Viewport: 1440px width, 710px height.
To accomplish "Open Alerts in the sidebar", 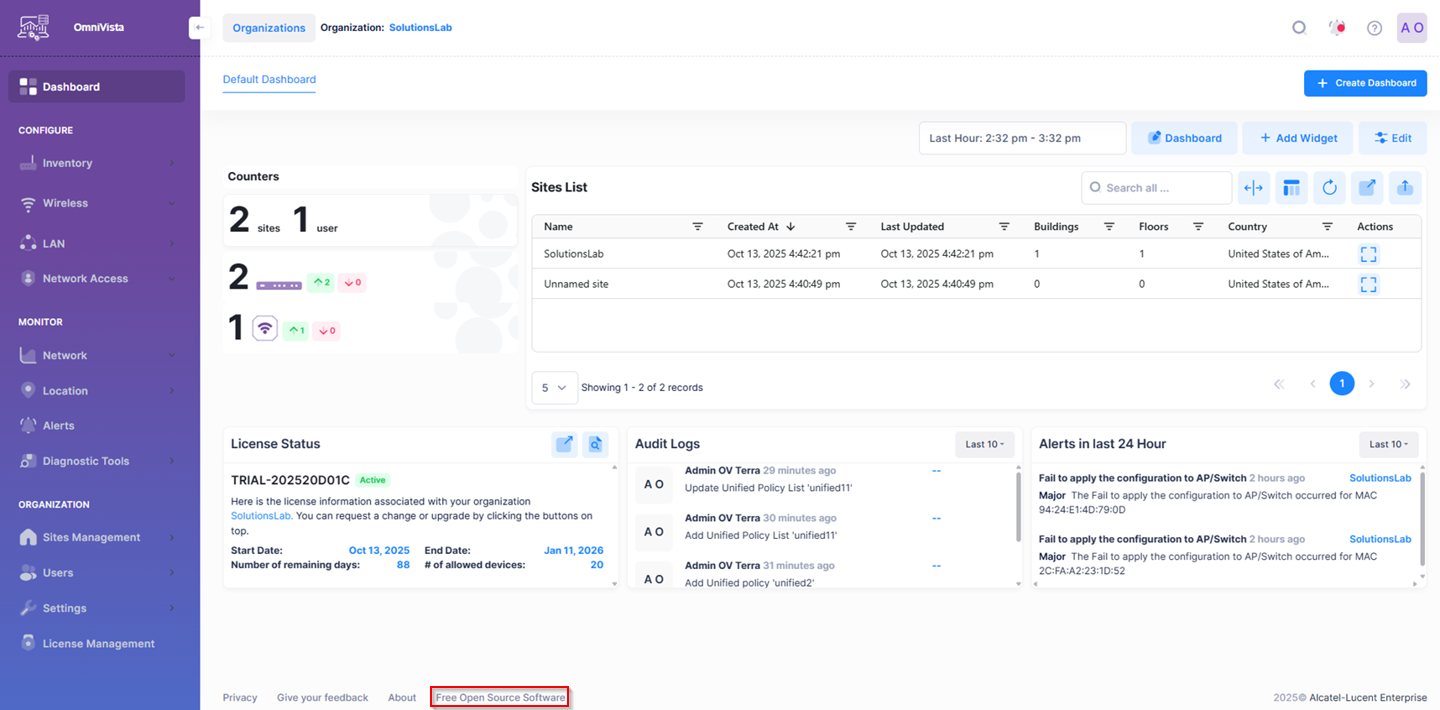I will [x=58, y=426].
